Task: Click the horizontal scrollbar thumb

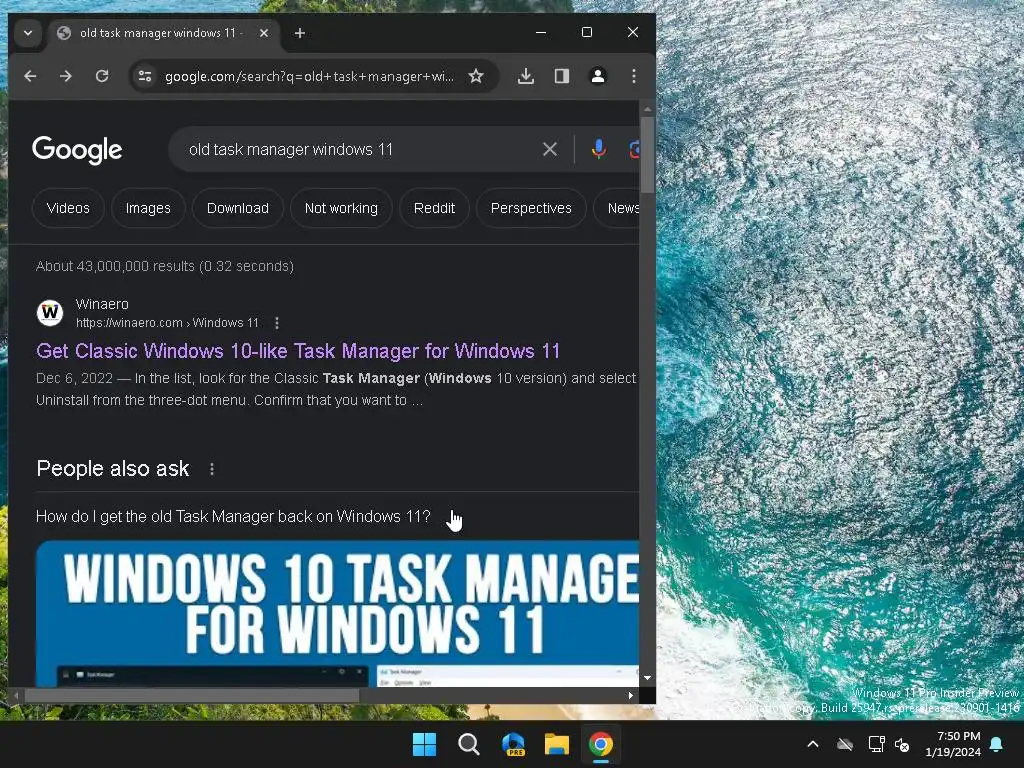Action: [x=191, y=696]
